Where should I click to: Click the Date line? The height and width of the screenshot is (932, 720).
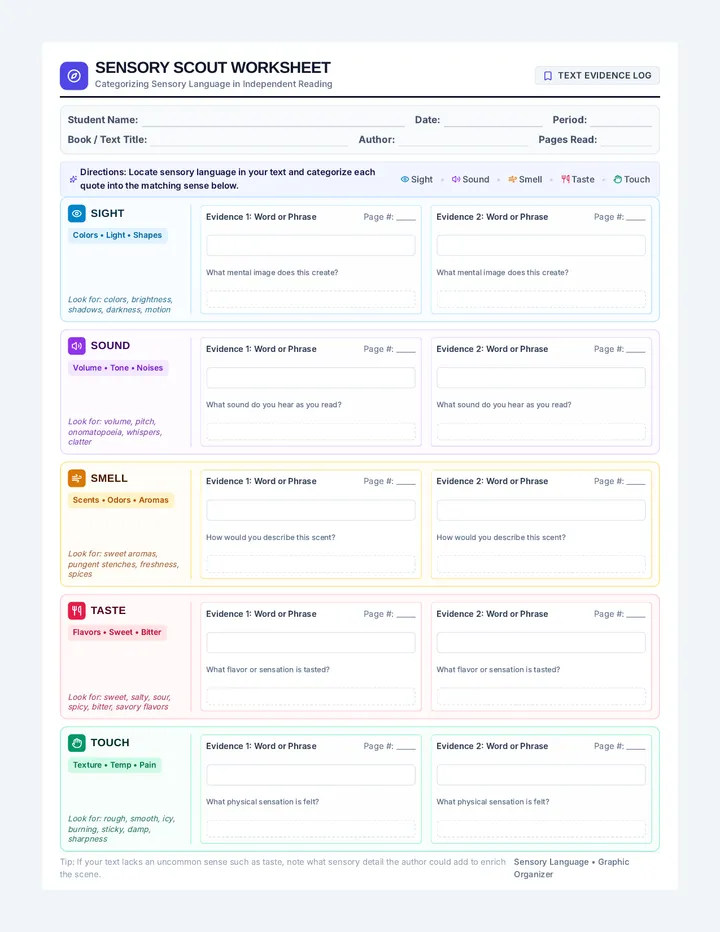[x=493, y=121]
